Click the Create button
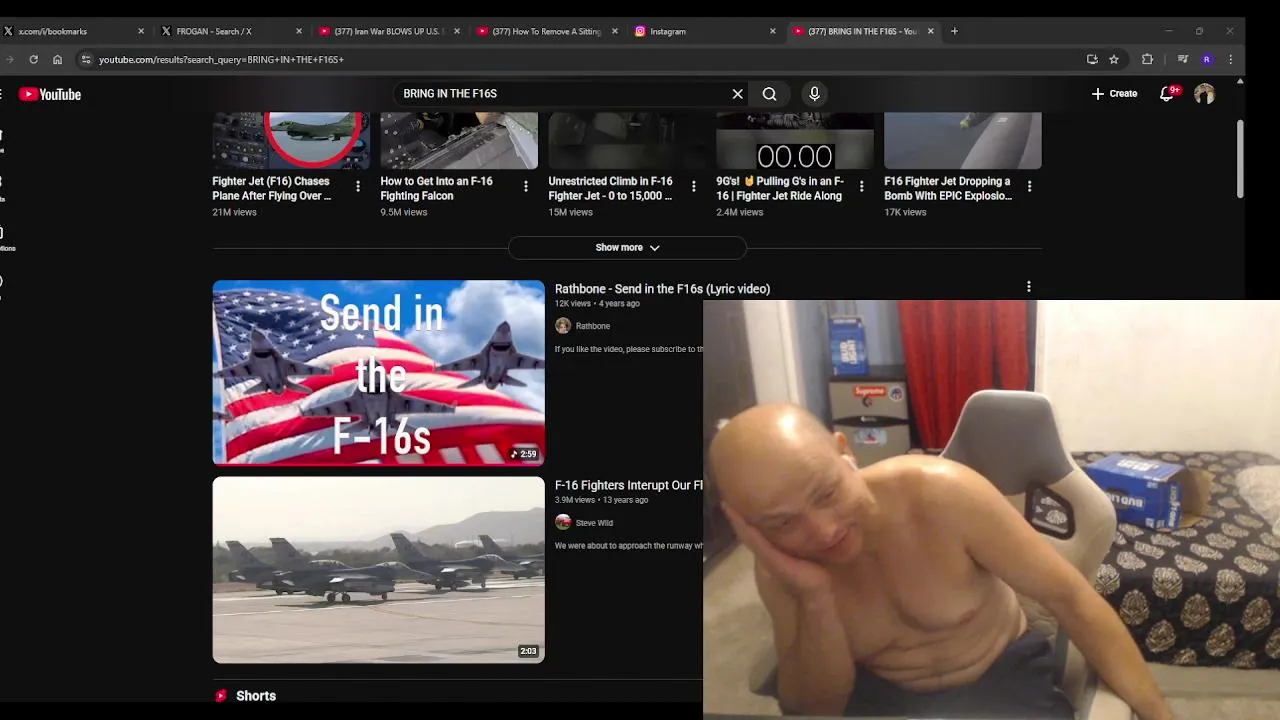 [1114, 94]
